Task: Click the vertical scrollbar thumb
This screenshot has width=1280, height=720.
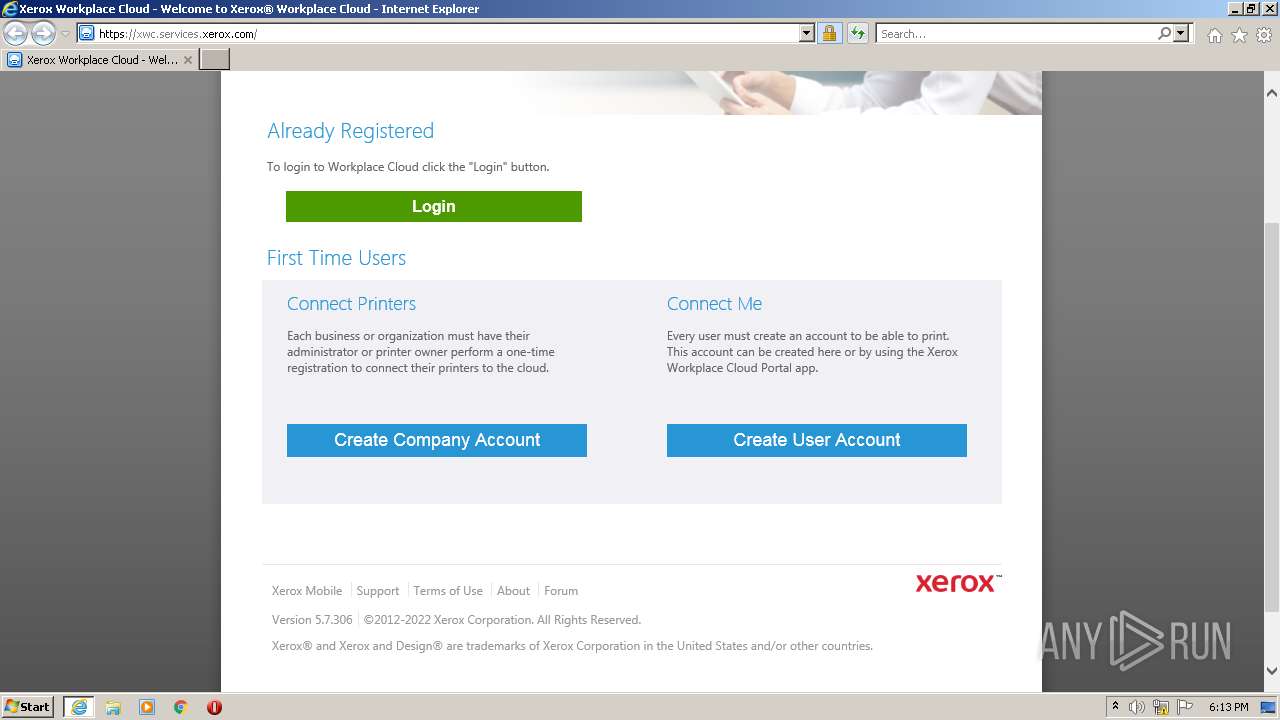Action: coord(1272,415)
